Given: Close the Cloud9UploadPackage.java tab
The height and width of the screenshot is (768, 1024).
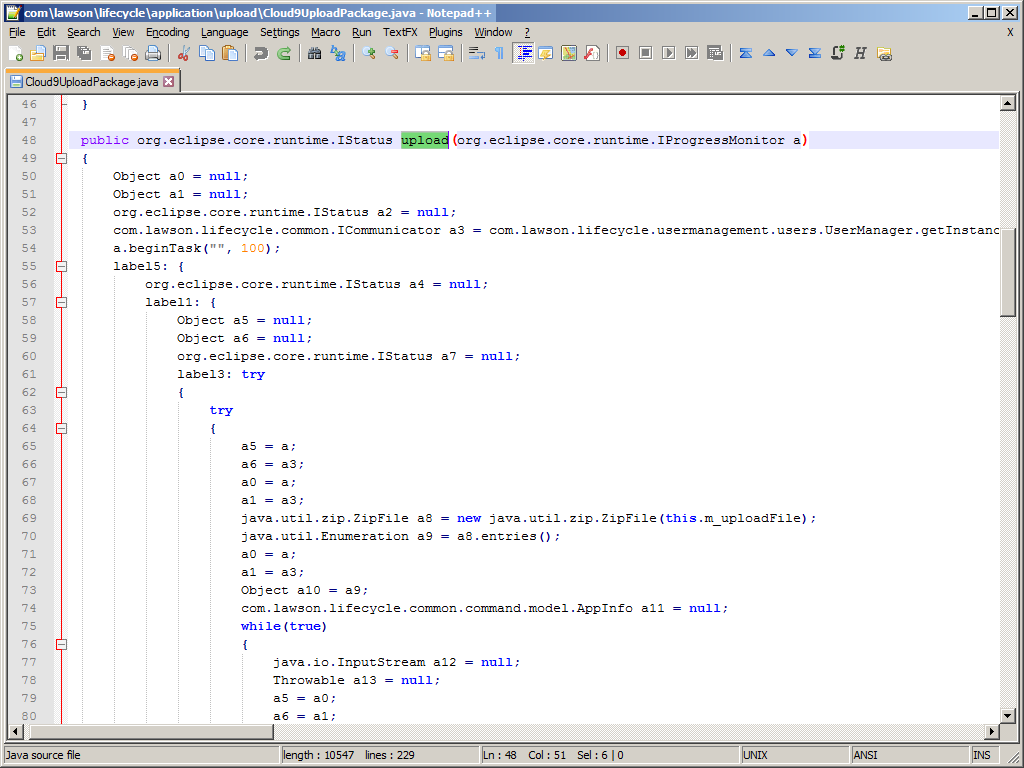Looking at the screenshot, I should tap(168, 81).
